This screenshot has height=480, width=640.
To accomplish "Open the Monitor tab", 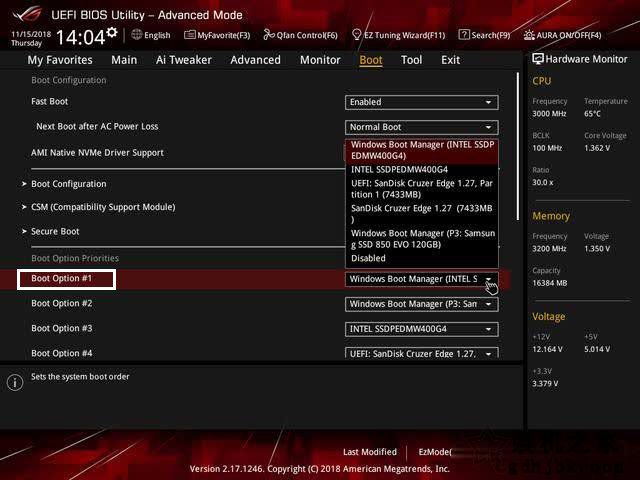I will point(320,60).
